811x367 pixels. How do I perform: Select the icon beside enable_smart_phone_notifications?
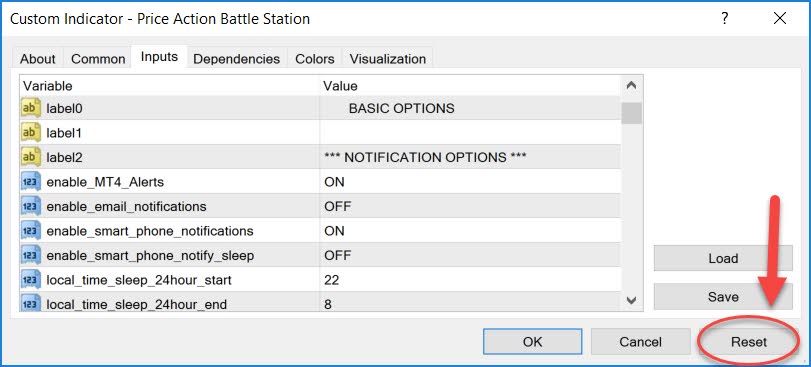click(x=31, y=231)
